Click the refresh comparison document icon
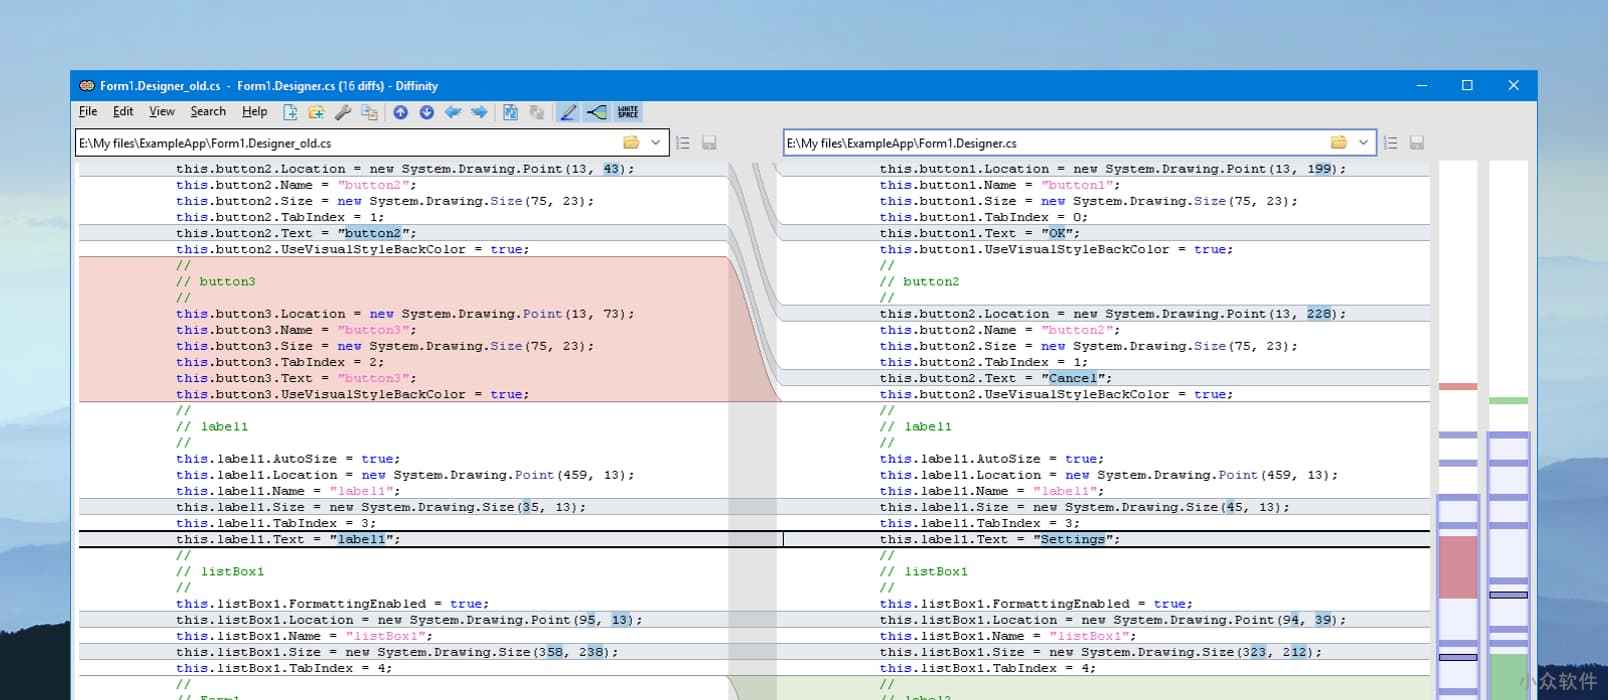This screenshot has height=700, width=1608. coord(510,112)
